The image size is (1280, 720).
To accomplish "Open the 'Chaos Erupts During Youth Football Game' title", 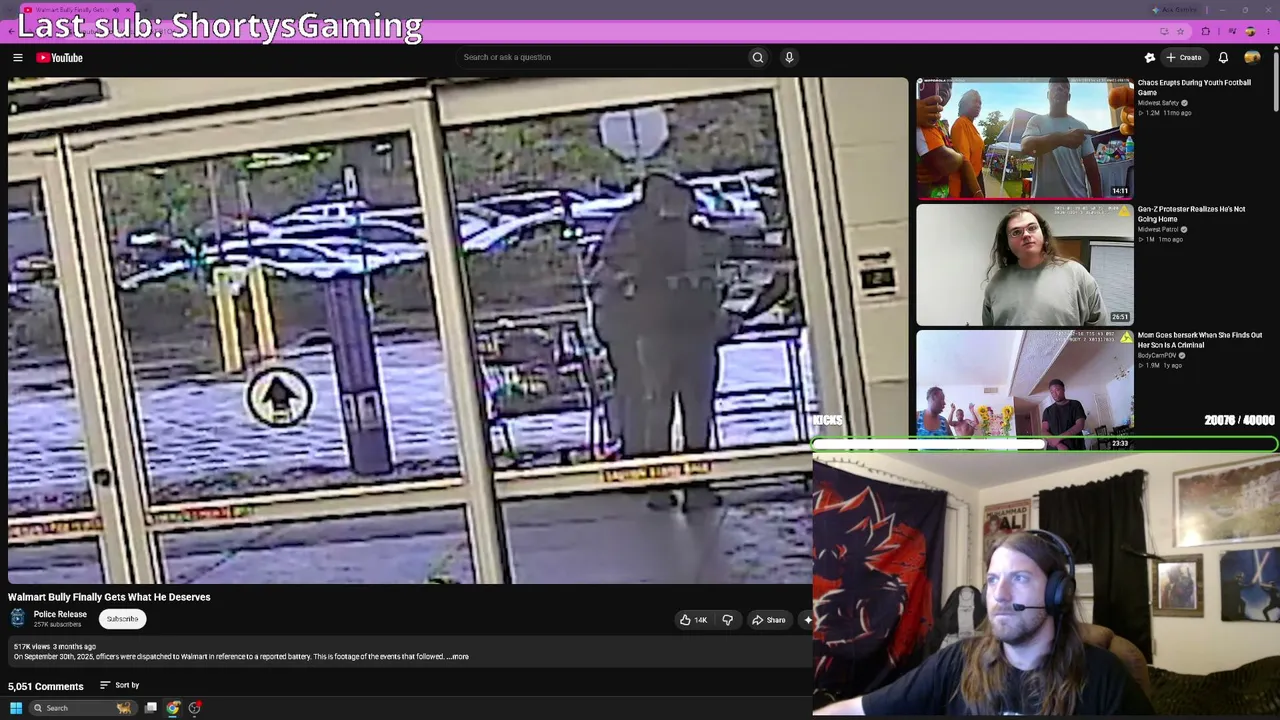I will [x=1194, y=87].
